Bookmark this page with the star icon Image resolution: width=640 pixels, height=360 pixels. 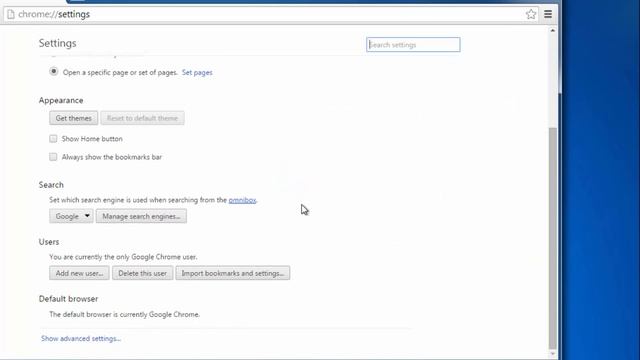tap(531, 14)
